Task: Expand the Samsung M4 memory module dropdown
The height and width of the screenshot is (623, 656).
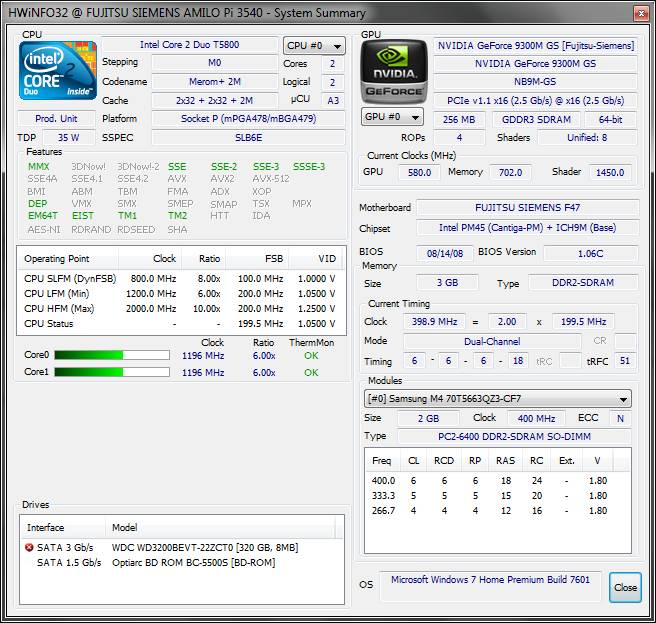Action: click(498, 399)
